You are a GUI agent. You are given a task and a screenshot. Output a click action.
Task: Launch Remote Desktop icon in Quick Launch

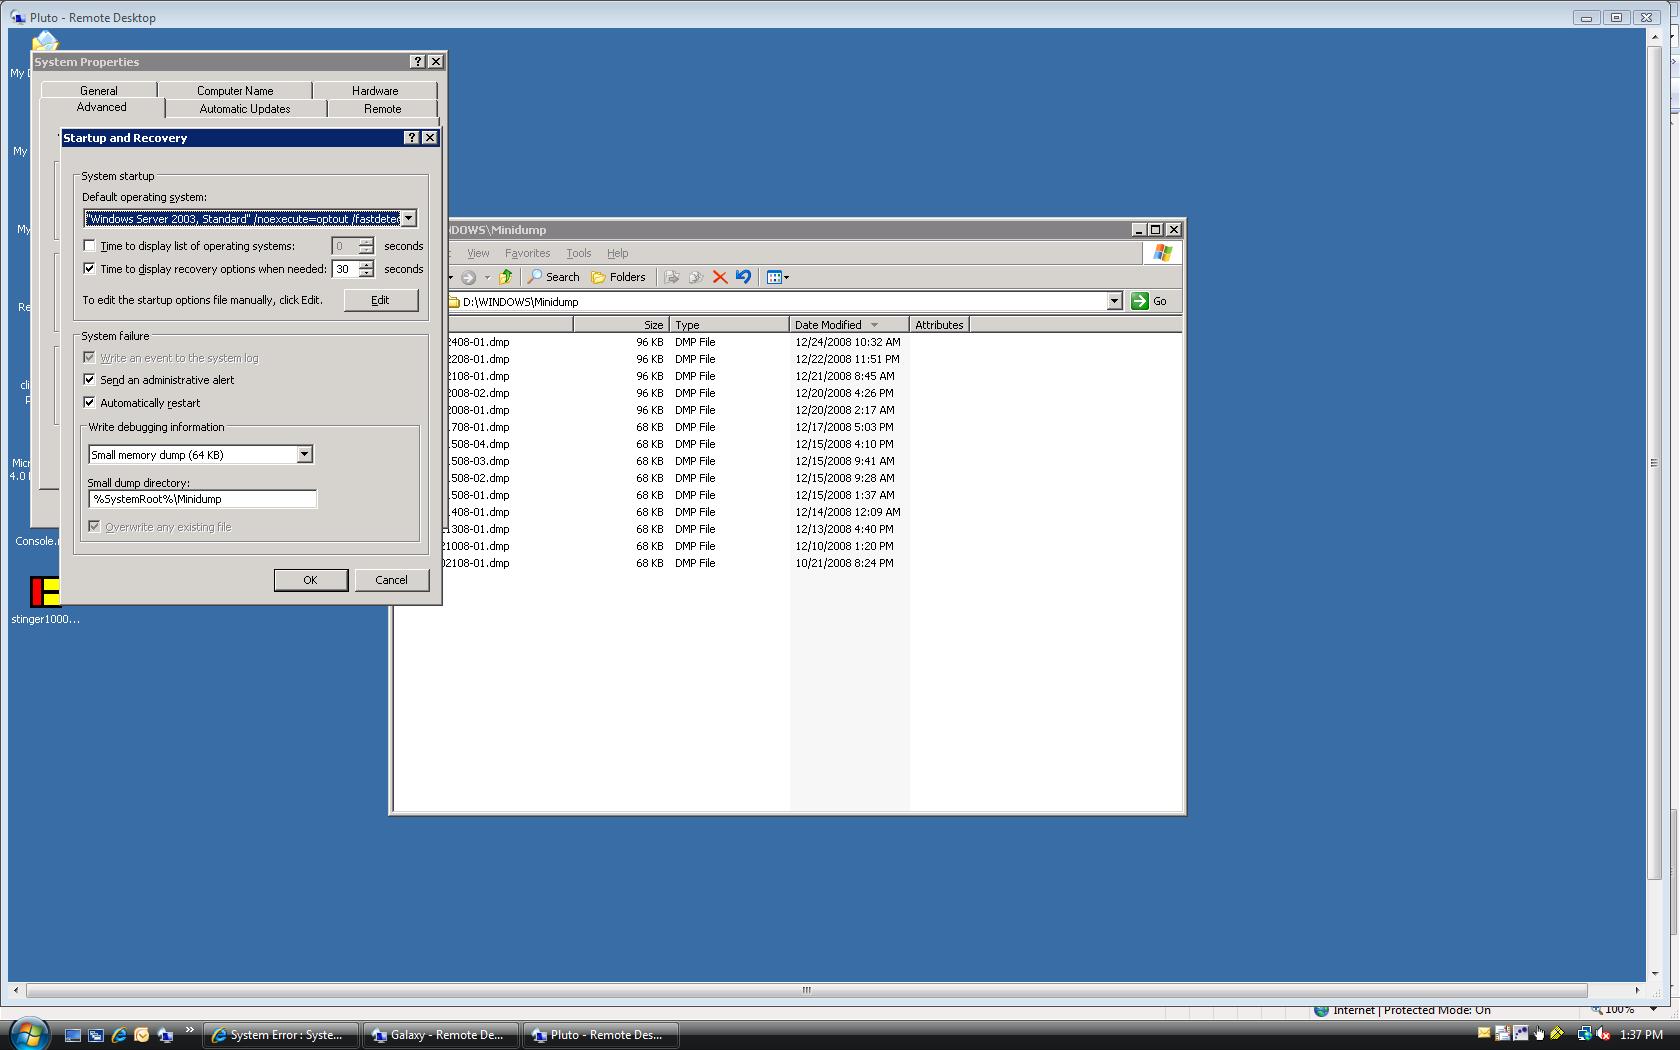click(x=165, y=1035)
